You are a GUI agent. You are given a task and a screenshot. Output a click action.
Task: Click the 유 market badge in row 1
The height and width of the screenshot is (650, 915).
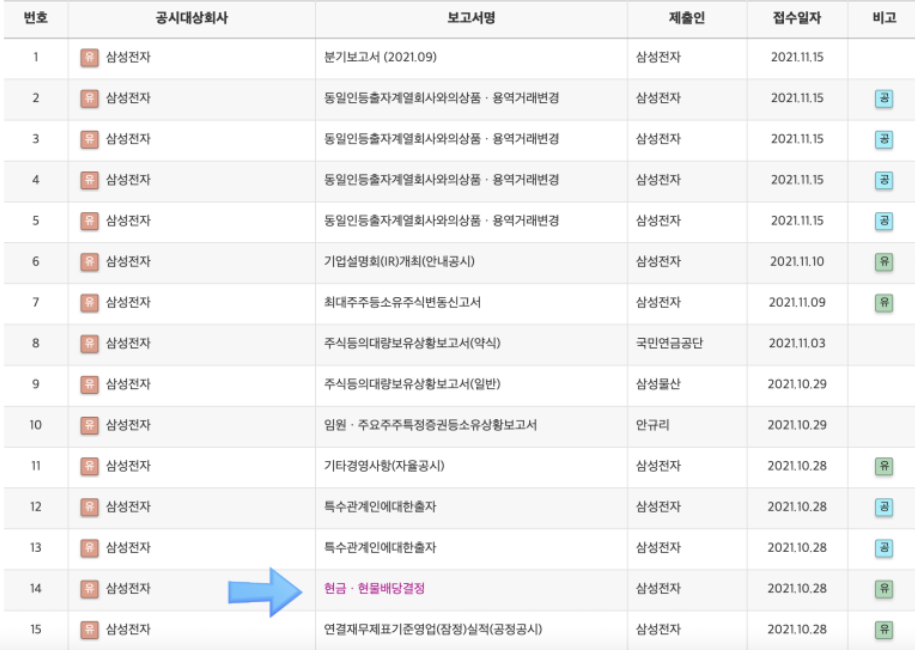tap(89, 57)
